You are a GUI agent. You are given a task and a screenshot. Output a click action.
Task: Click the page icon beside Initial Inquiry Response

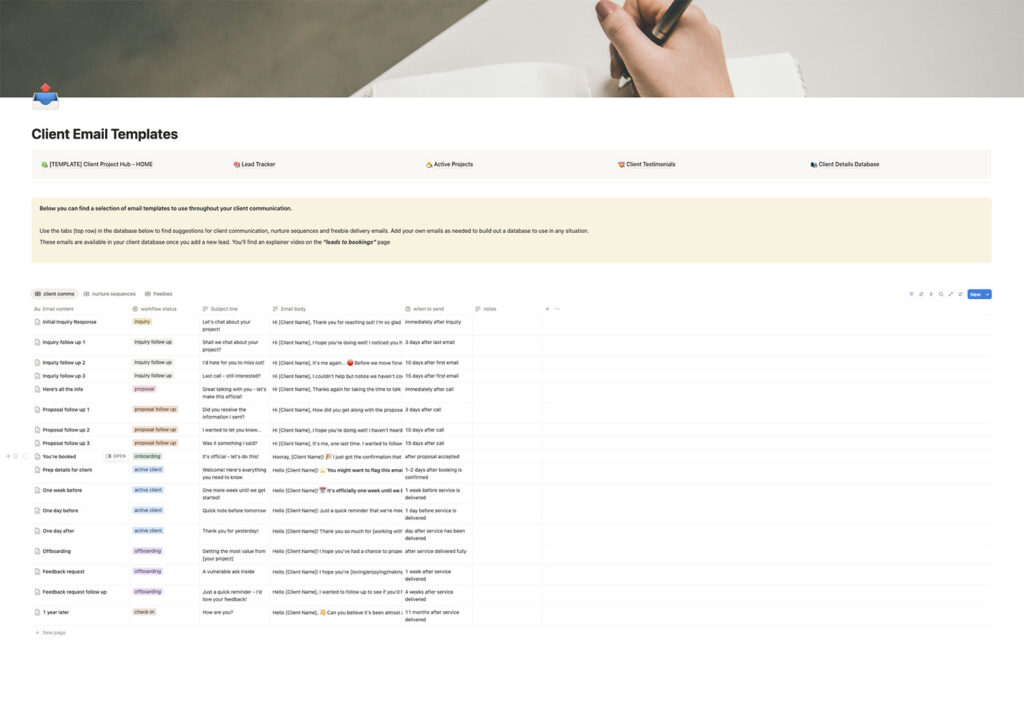pyautogui.click(x=37, y=321)
